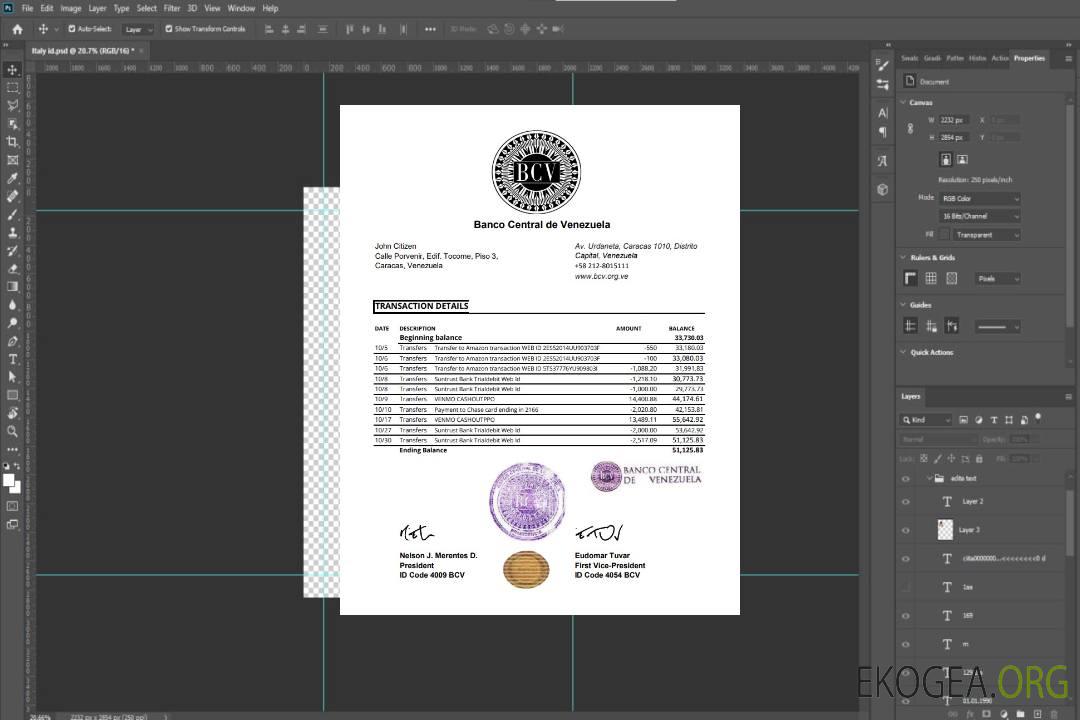Click the Home icon in options bar
The width and height of the screenshot is (1080, 720).
pyautogui.click(x=17, y=29)
